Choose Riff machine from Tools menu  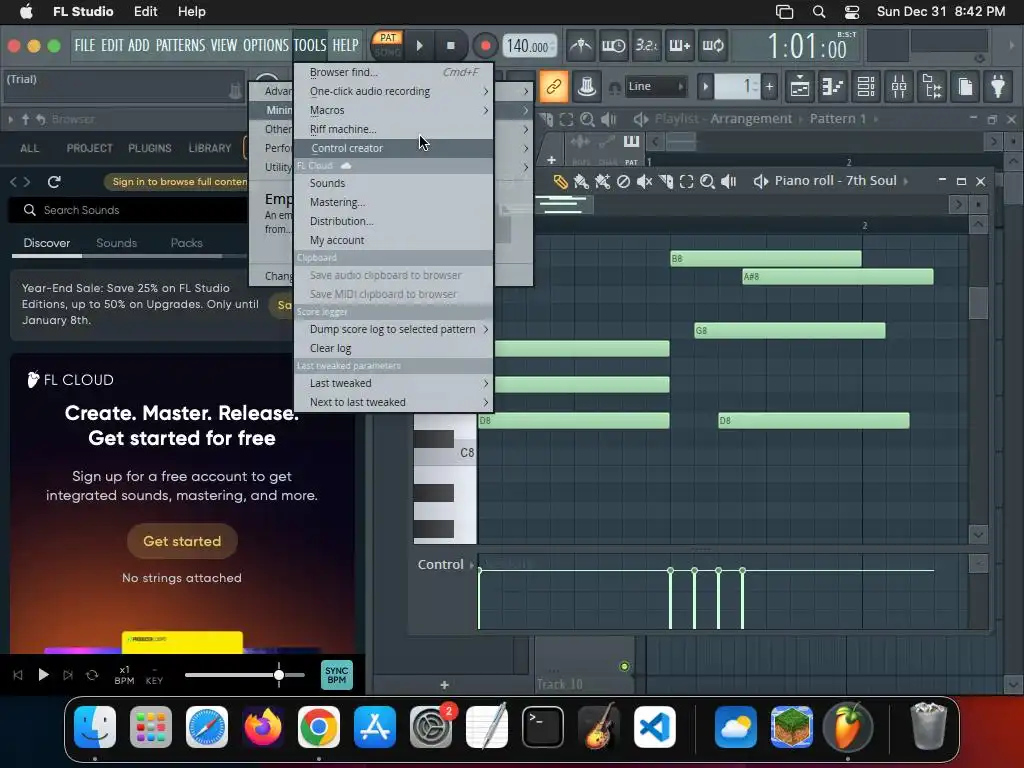click(x=393, y=129)
